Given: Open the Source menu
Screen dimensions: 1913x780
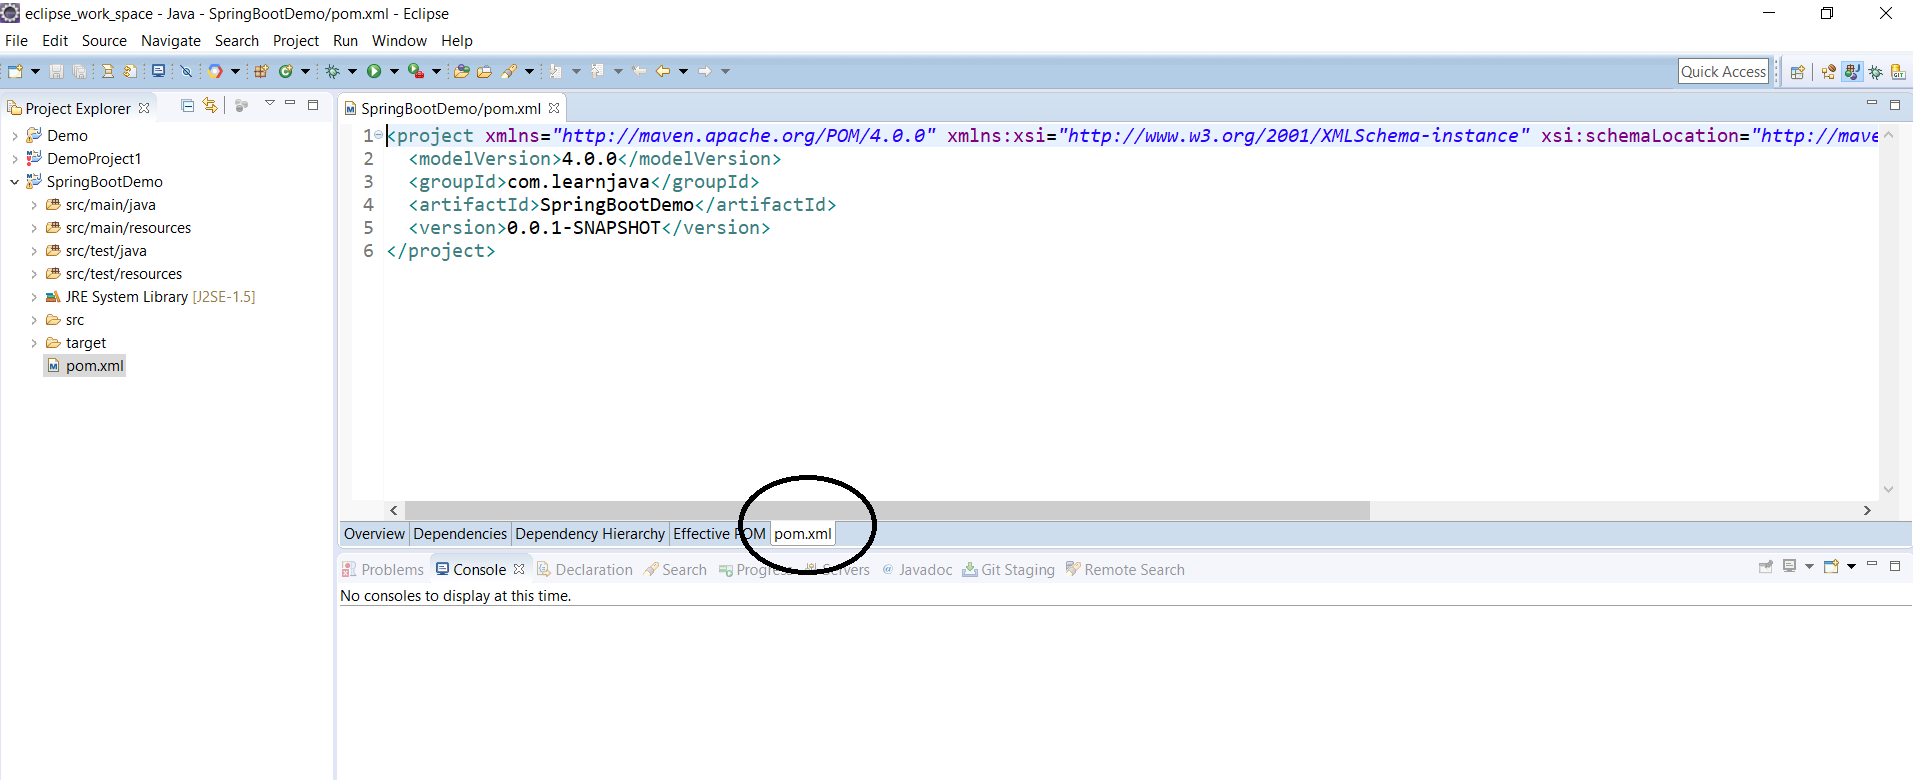Looking at the screenshot, I should click(x=104, y=41).
